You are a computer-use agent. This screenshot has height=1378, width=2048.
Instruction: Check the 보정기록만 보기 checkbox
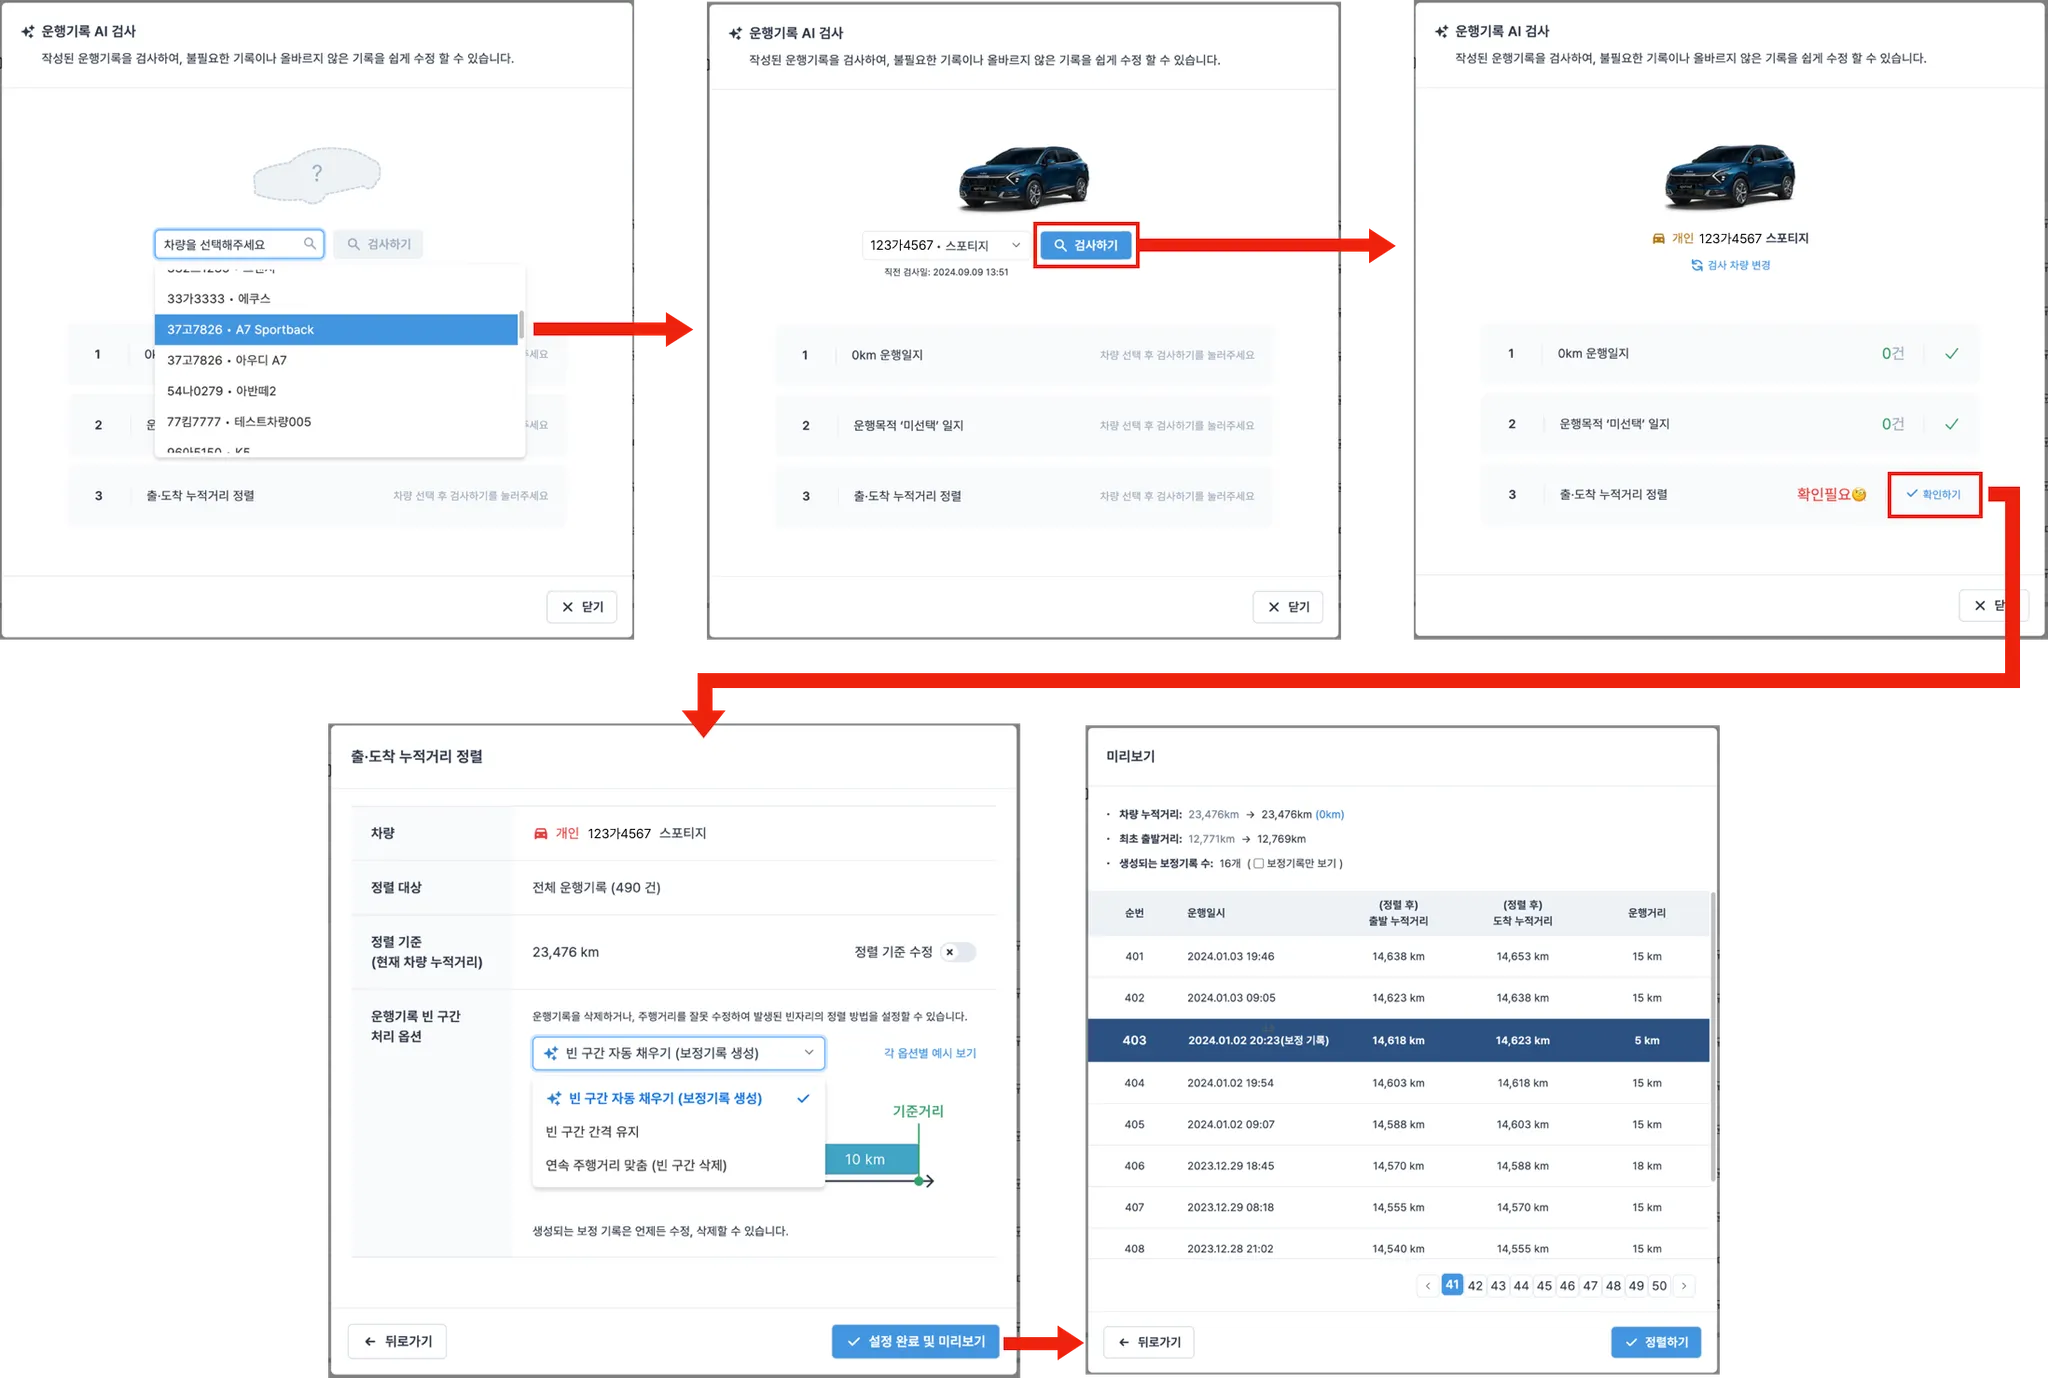1258,863
